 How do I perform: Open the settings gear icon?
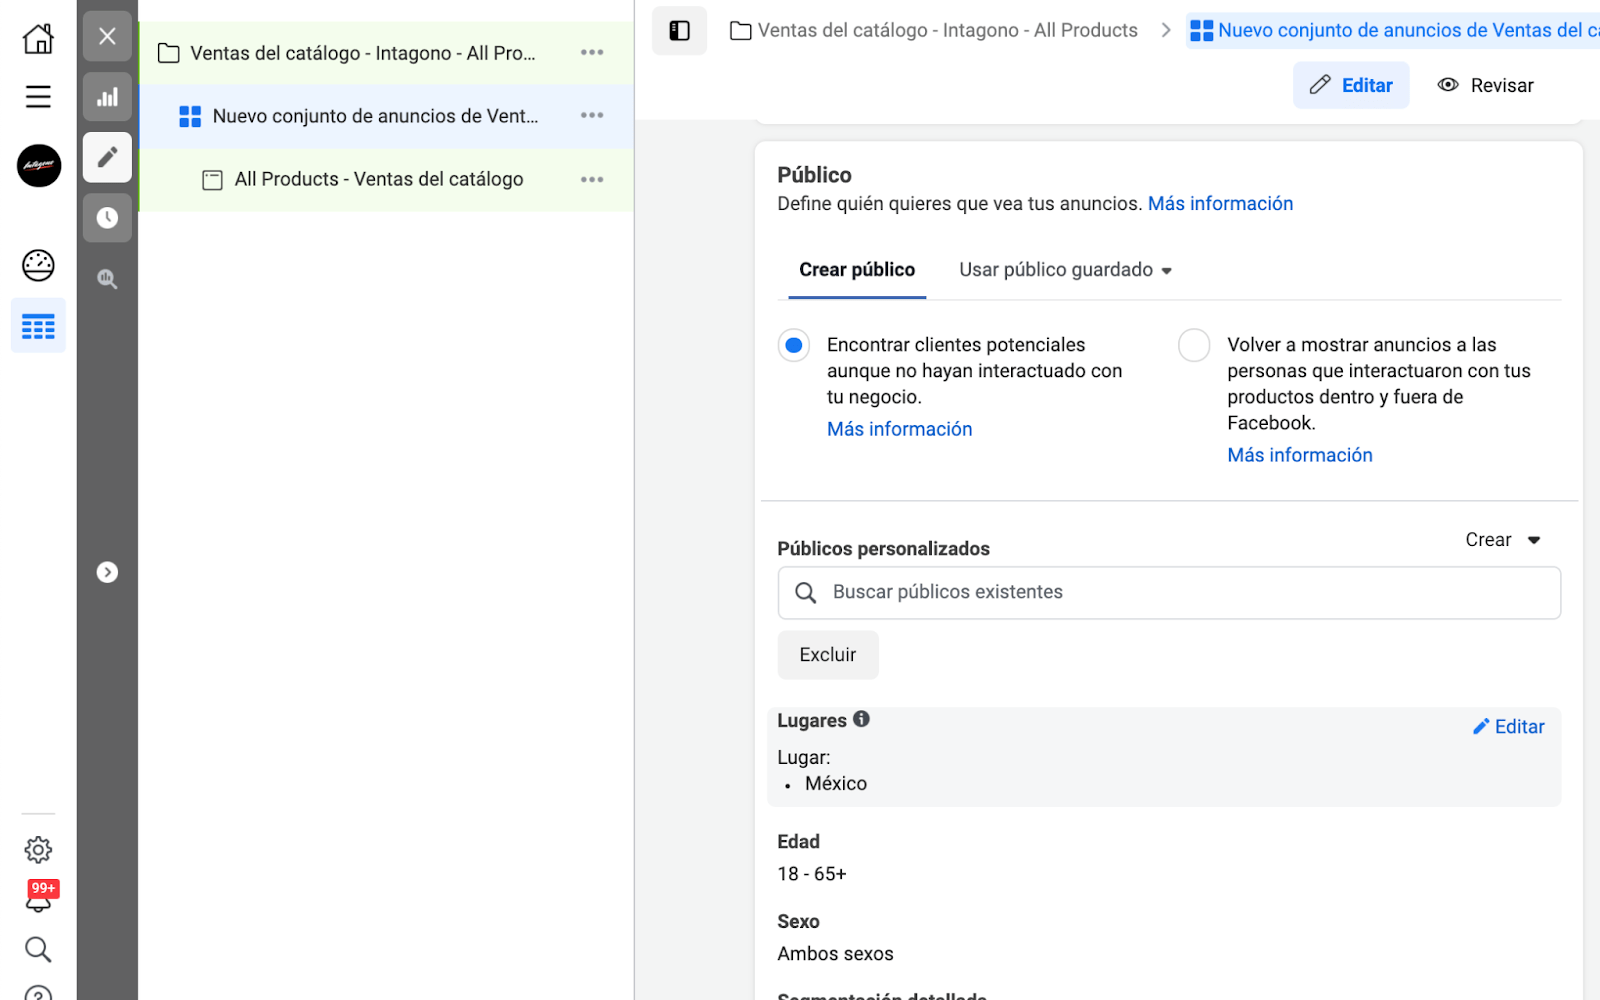38,850
